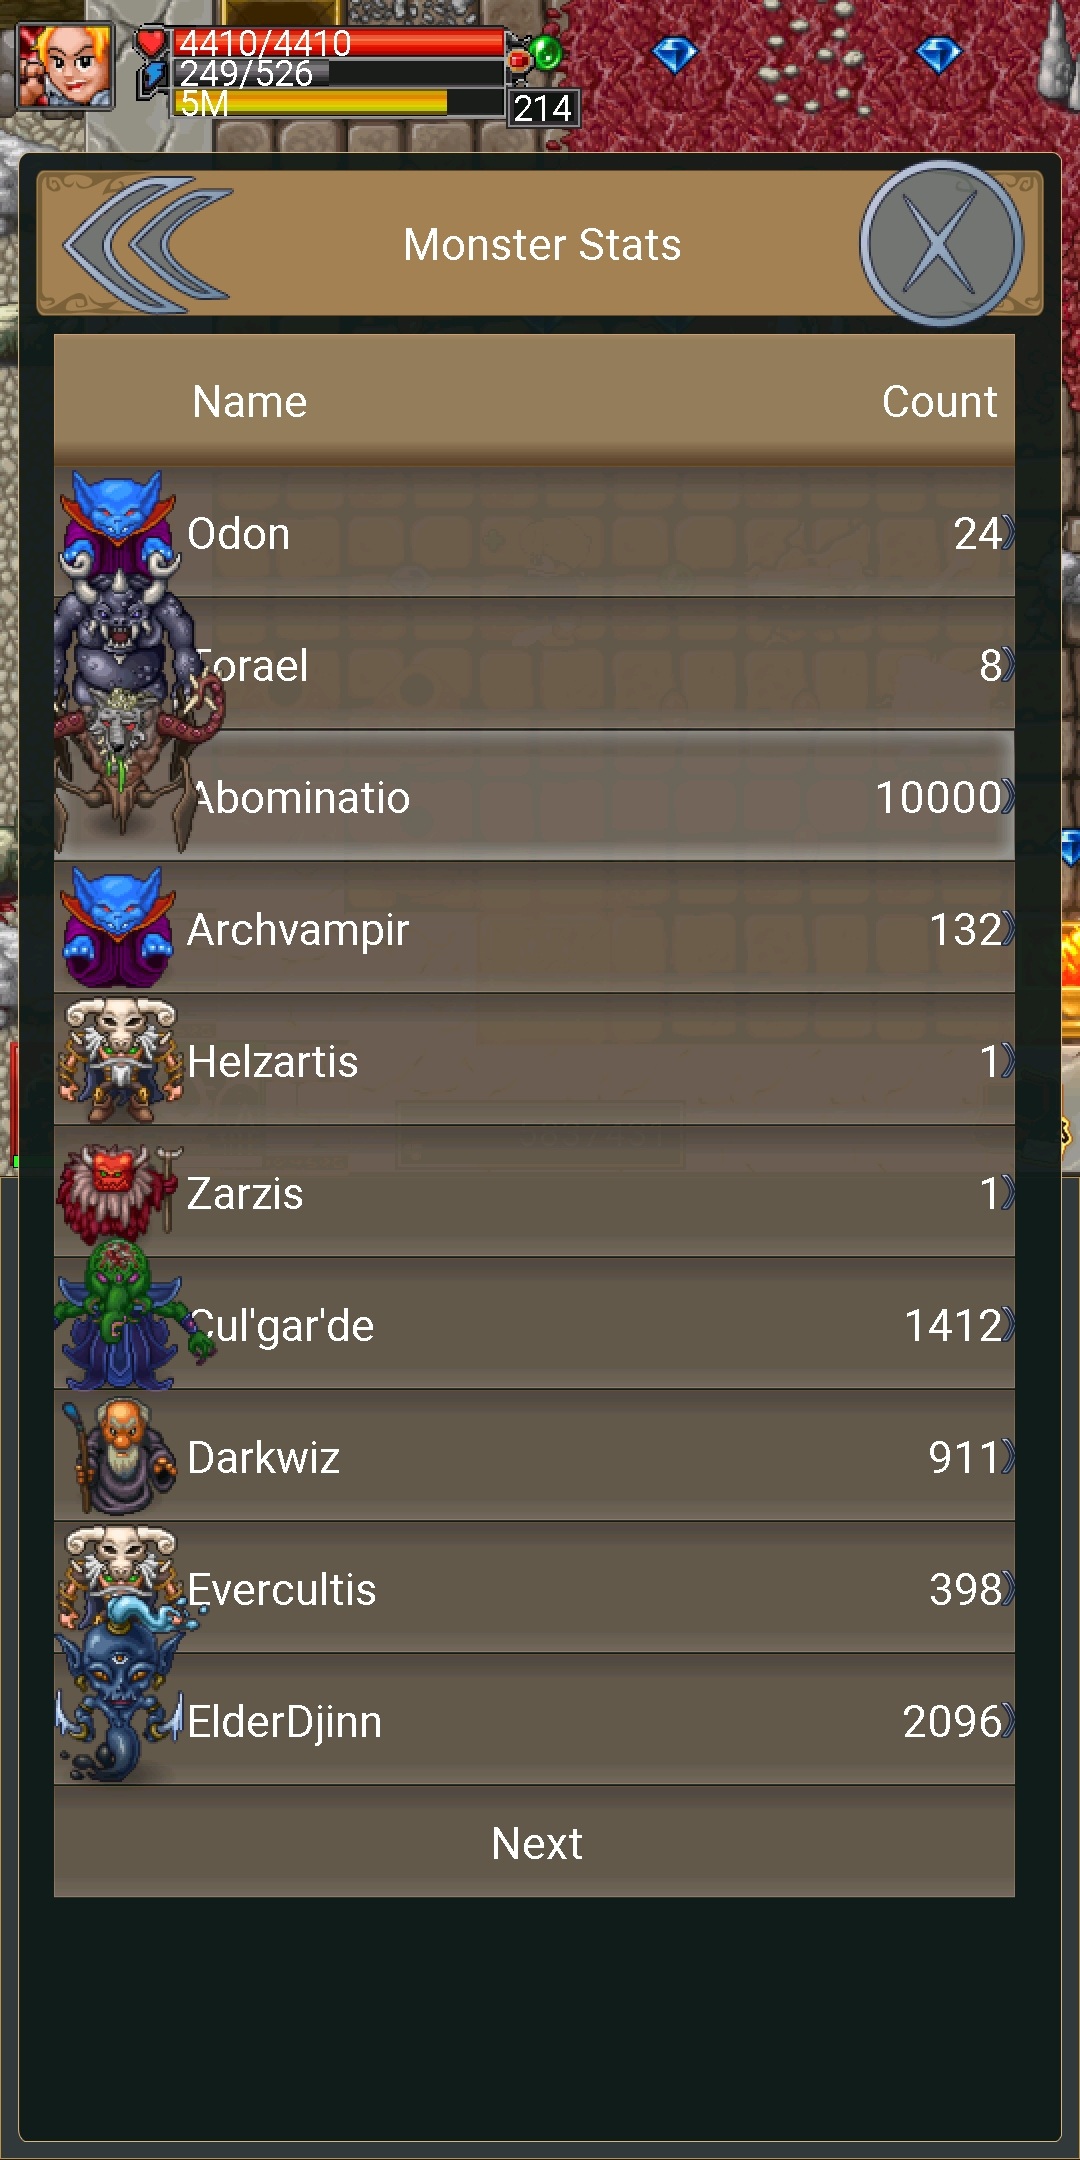Open the Abominatio row details
This screenshot has height=2160, width=1080.
click(x=534, y=797)
